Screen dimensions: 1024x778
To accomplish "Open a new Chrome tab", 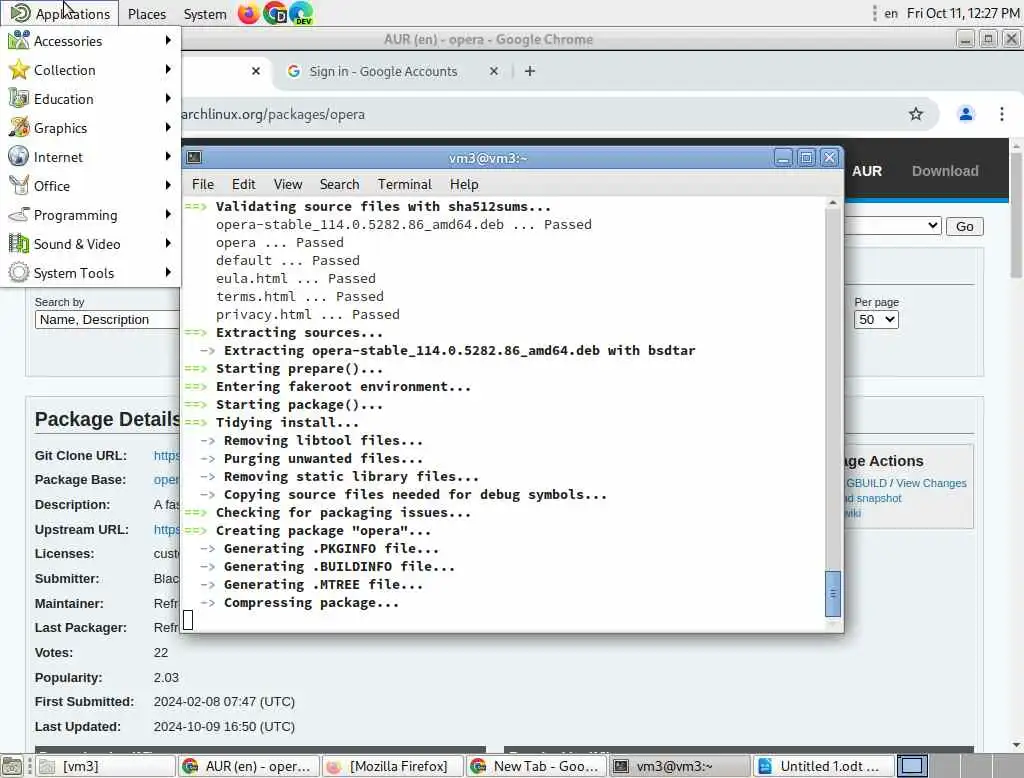I will [x=530, y=71].
